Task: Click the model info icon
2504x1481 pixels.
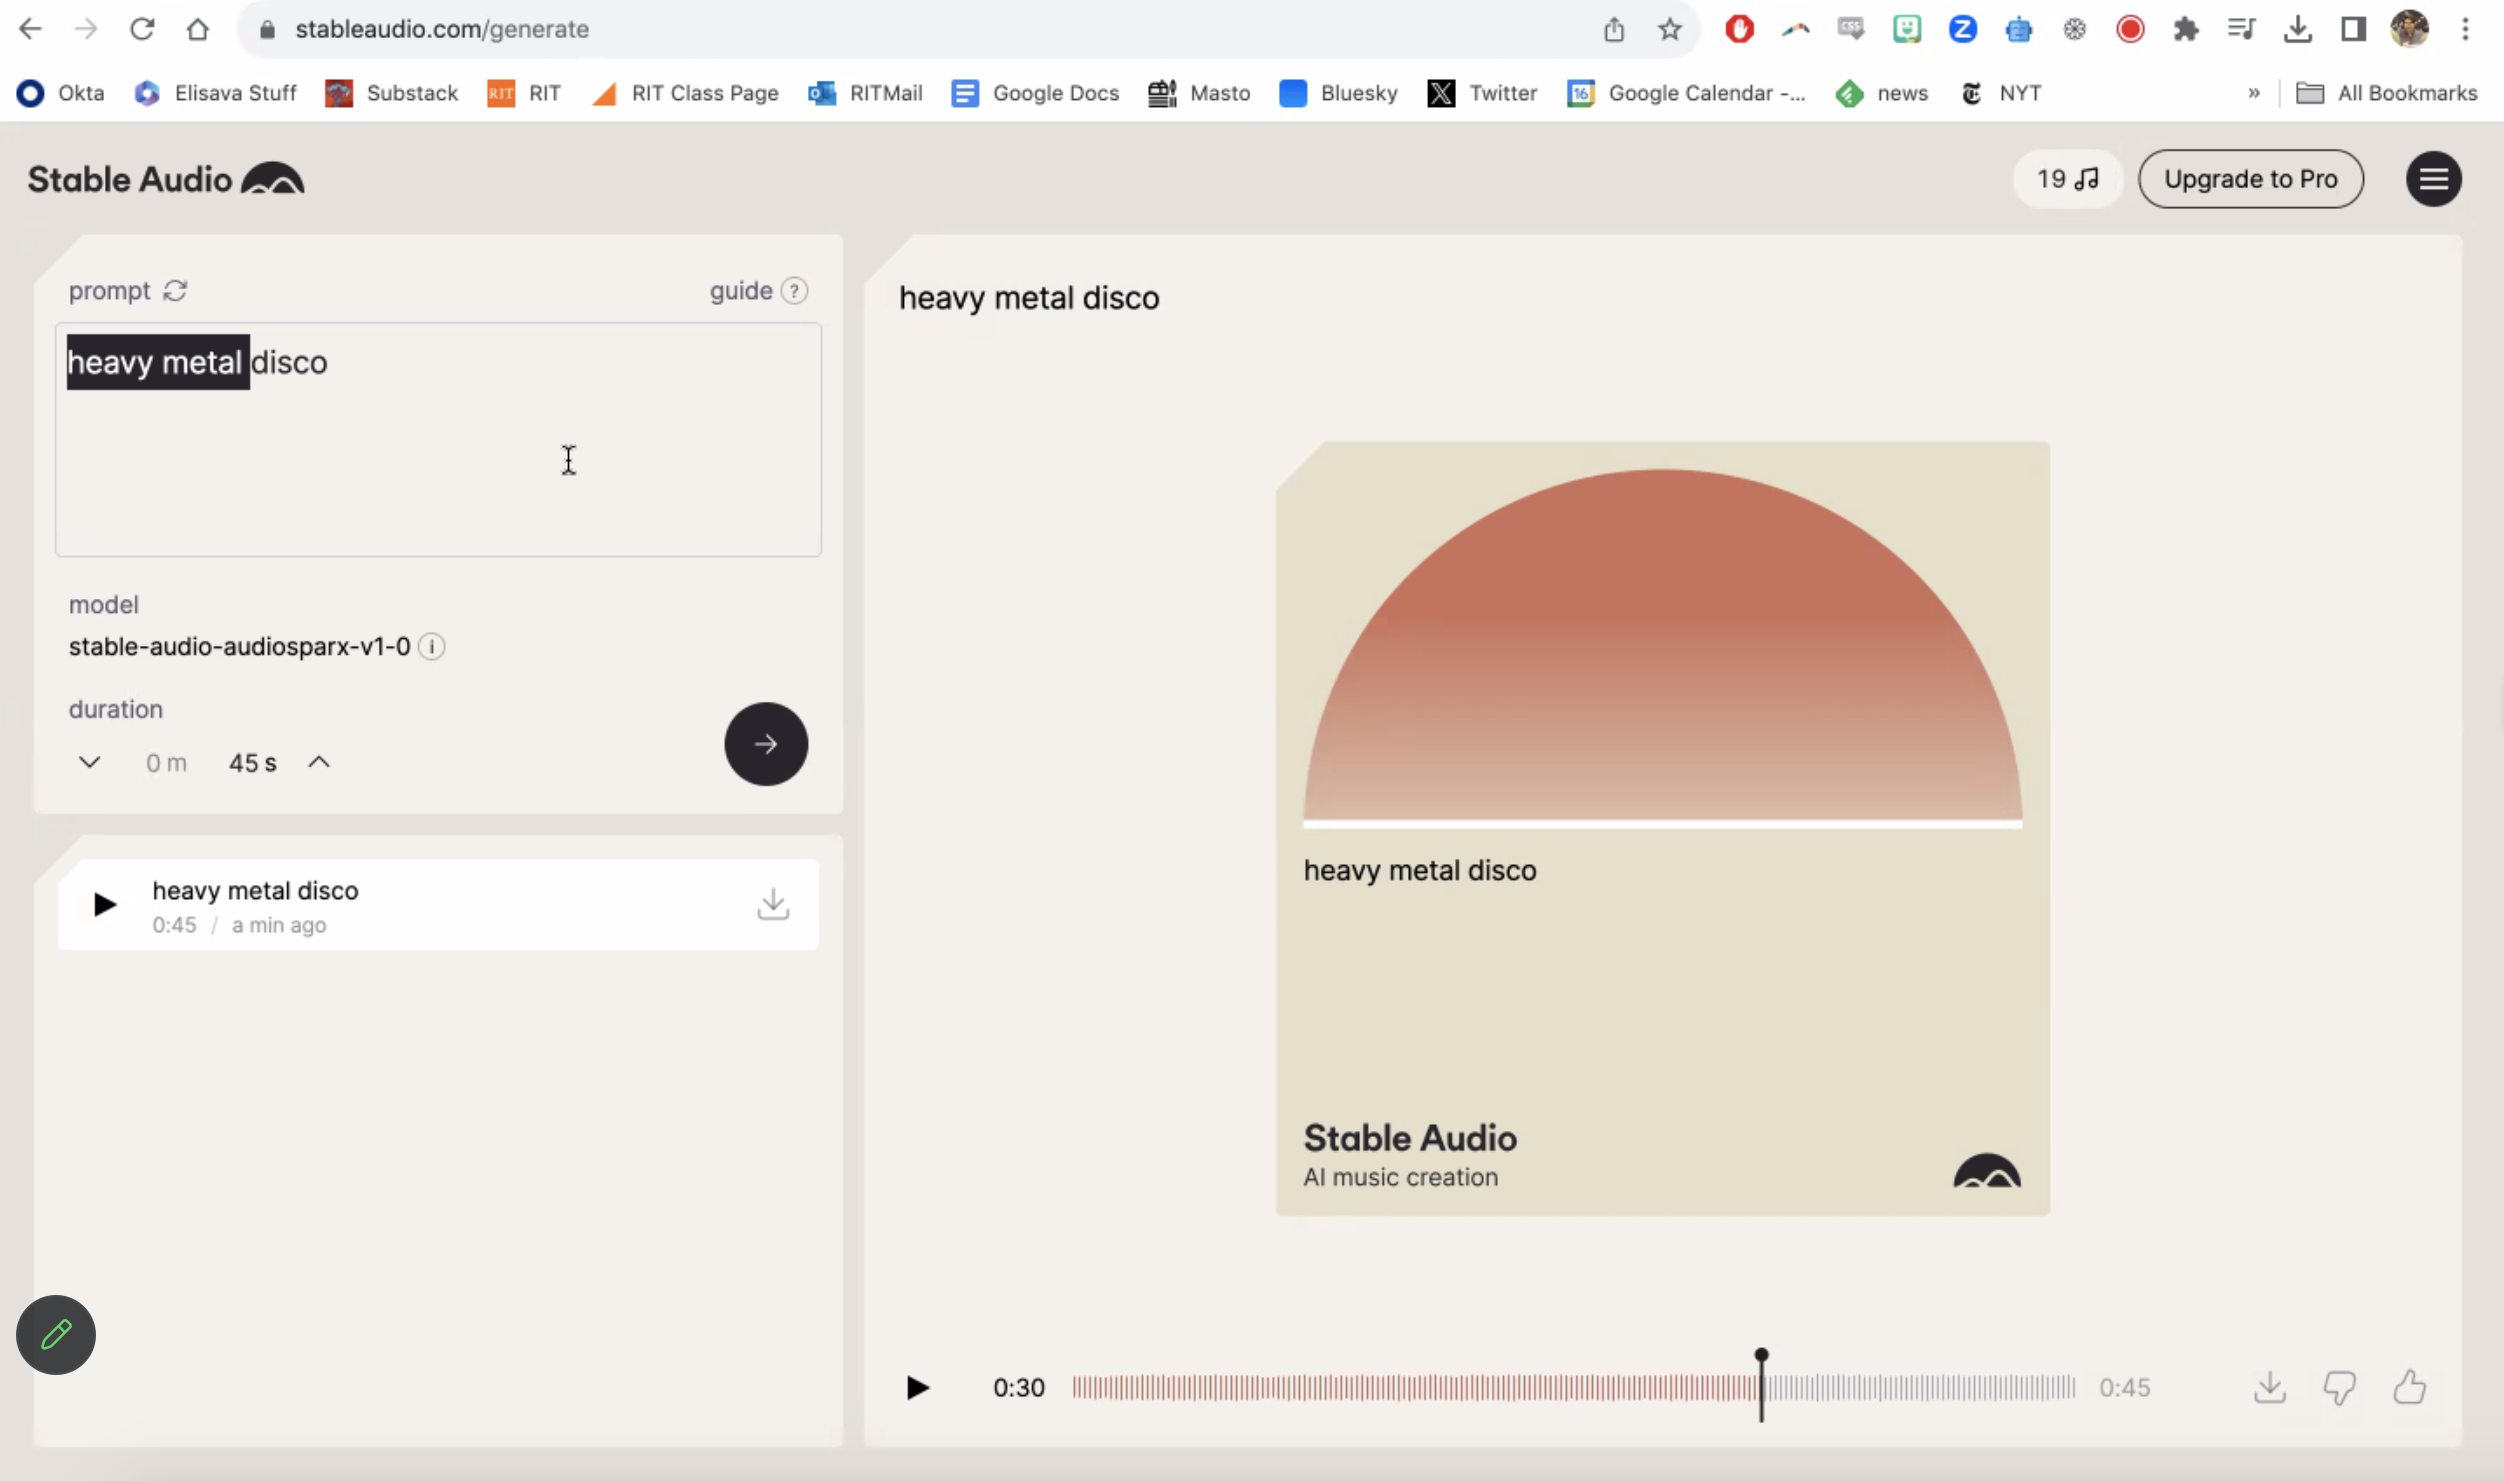Action: (432, 647)
